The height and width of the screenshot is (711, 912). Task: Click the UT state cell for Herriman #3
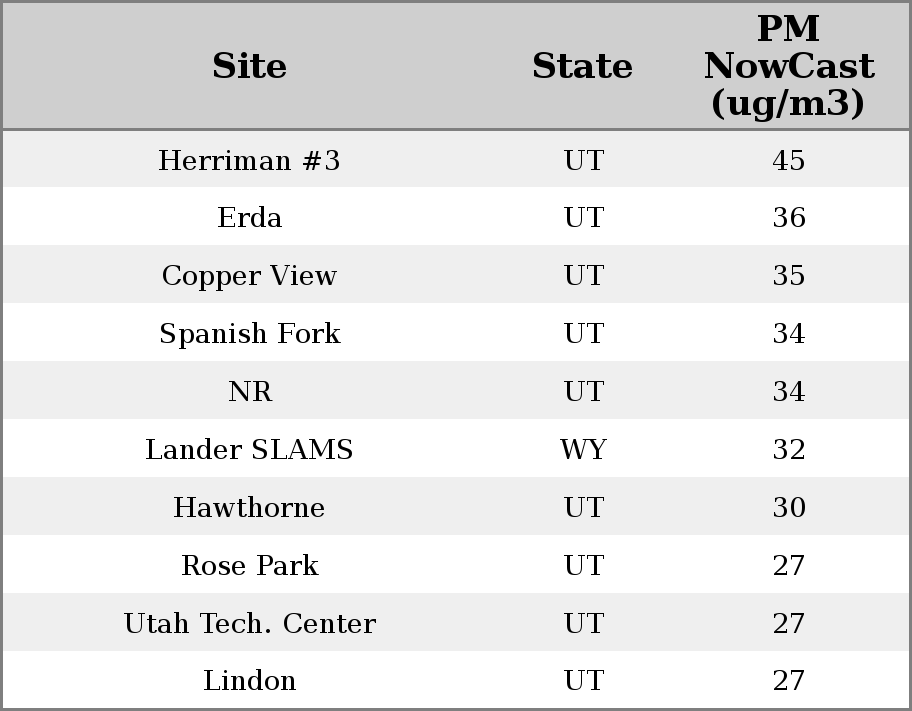coord(583,160)
